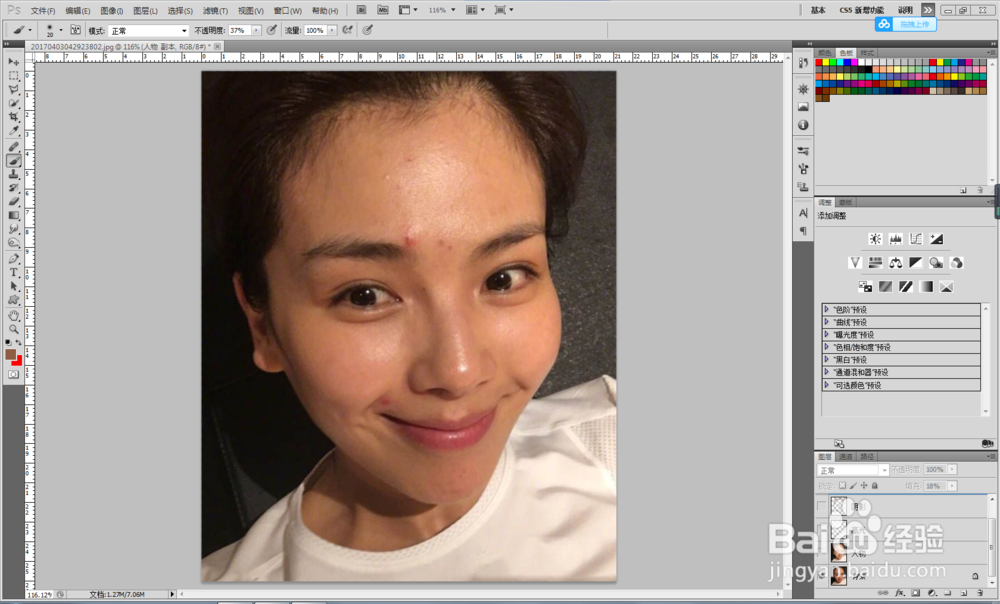The height and width of the screenshot is (604, 1000).
Task: Expand the "曝光度"预设 list
Action: [x=827, y=334]
